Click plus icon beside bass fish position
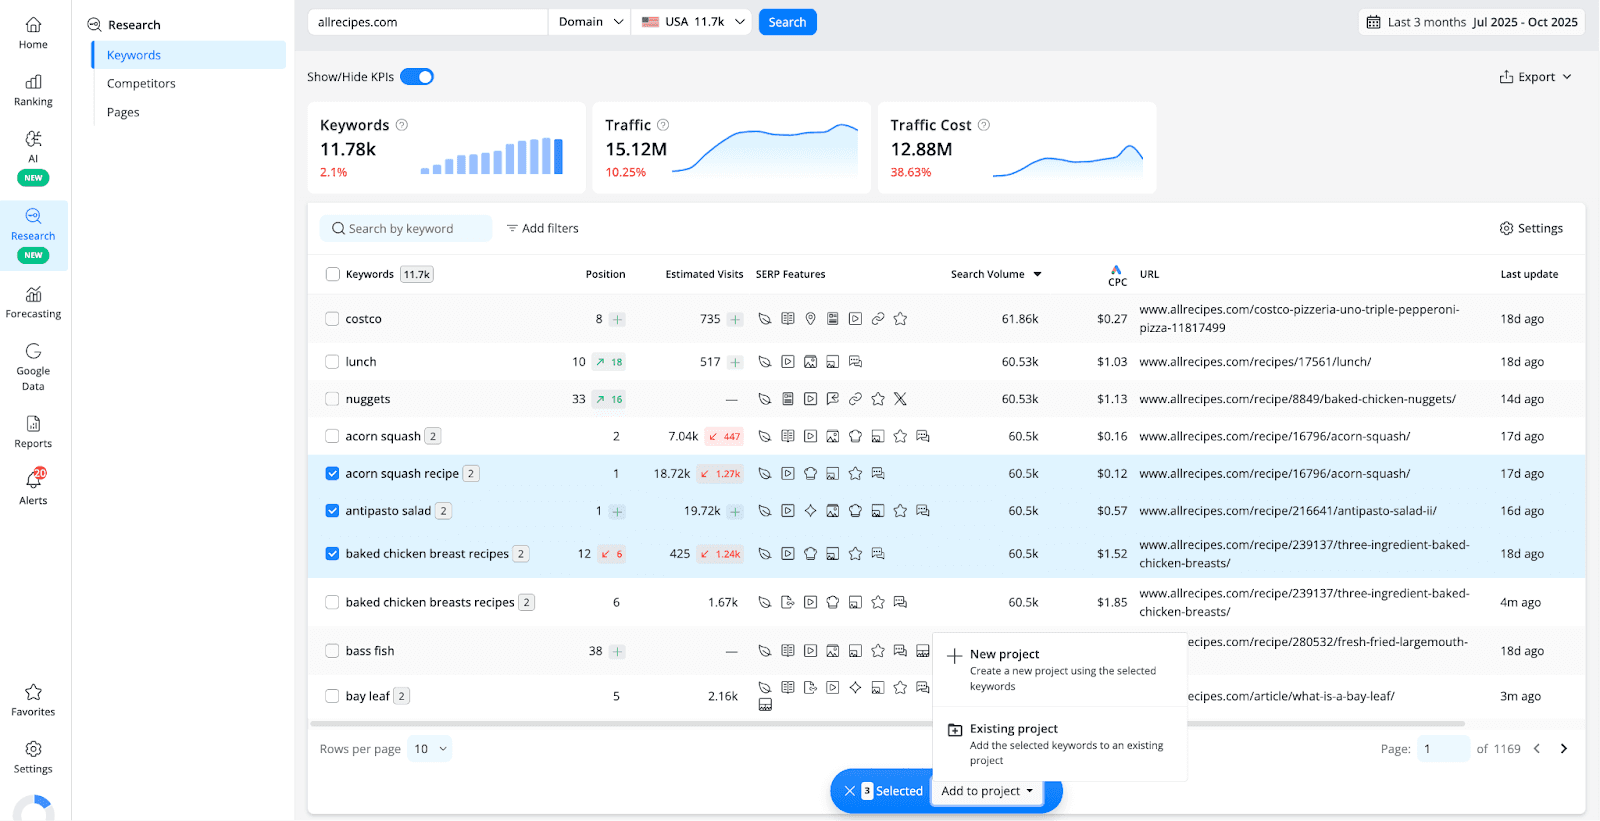Screen dimensions: 1600x821 click(617, 651)
